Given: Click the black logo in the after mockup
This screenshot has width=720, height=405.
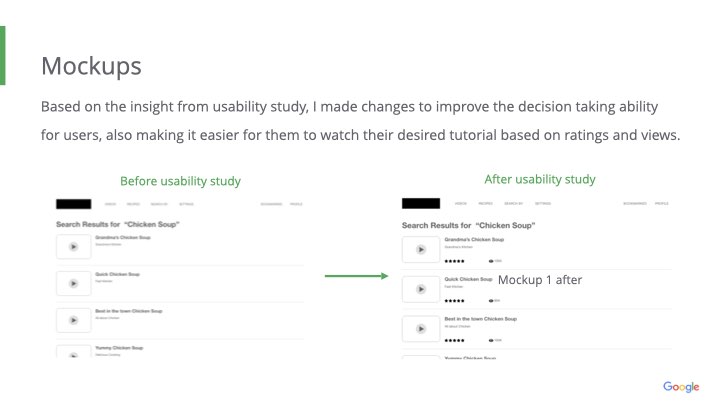Looking at the screenshot, I should 420,203.
